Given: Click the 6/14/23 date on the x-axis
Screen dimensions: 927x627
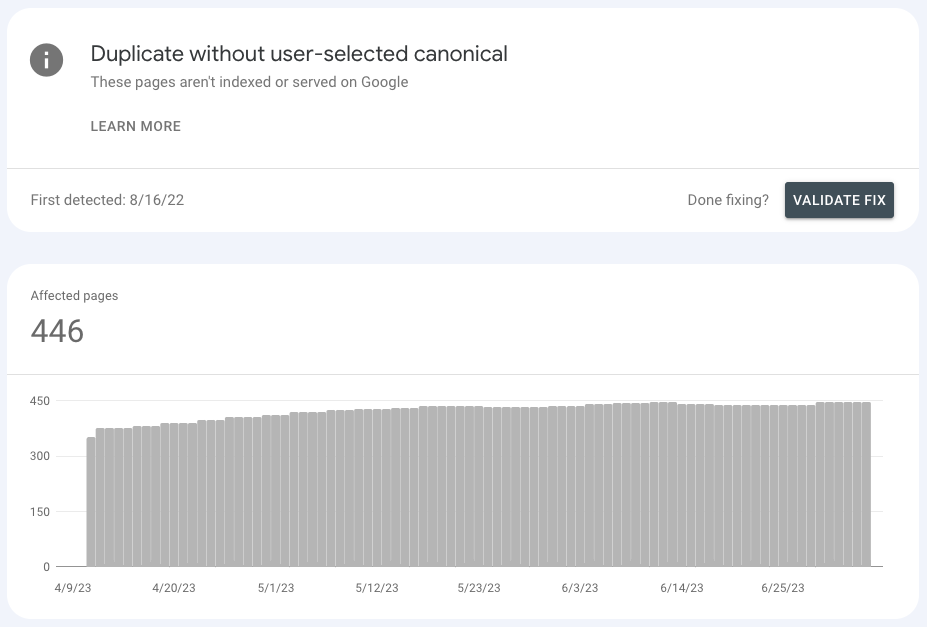Looking at the screenshot, I should click(x=682, y=588).
